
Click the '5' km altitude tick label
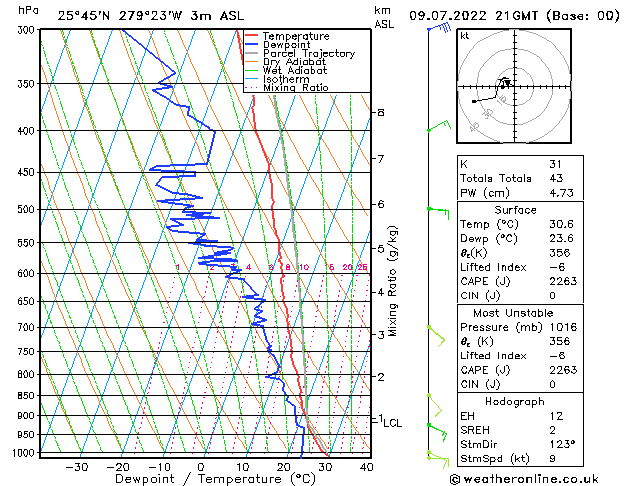pyautogui.click(x=381, y=249)
